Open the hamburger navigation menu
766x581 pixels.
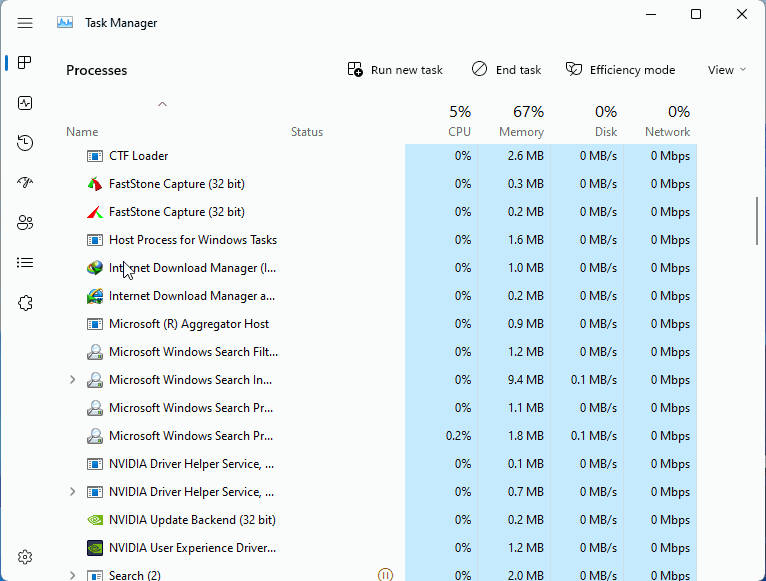(x=25, y=23)
